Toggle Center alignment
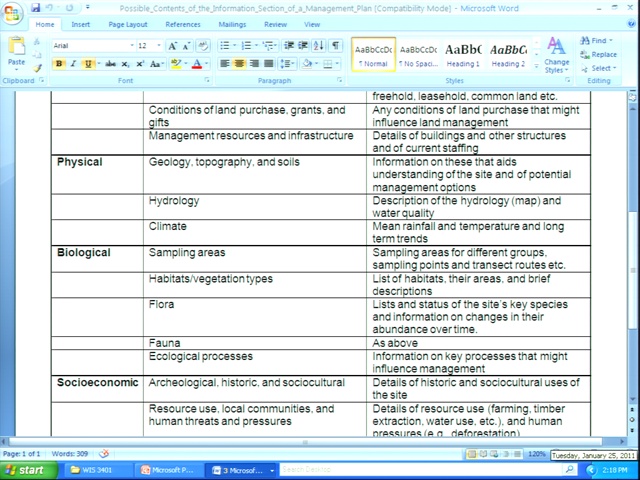Screen dimensions: 640x480 (x=239, y=64)
